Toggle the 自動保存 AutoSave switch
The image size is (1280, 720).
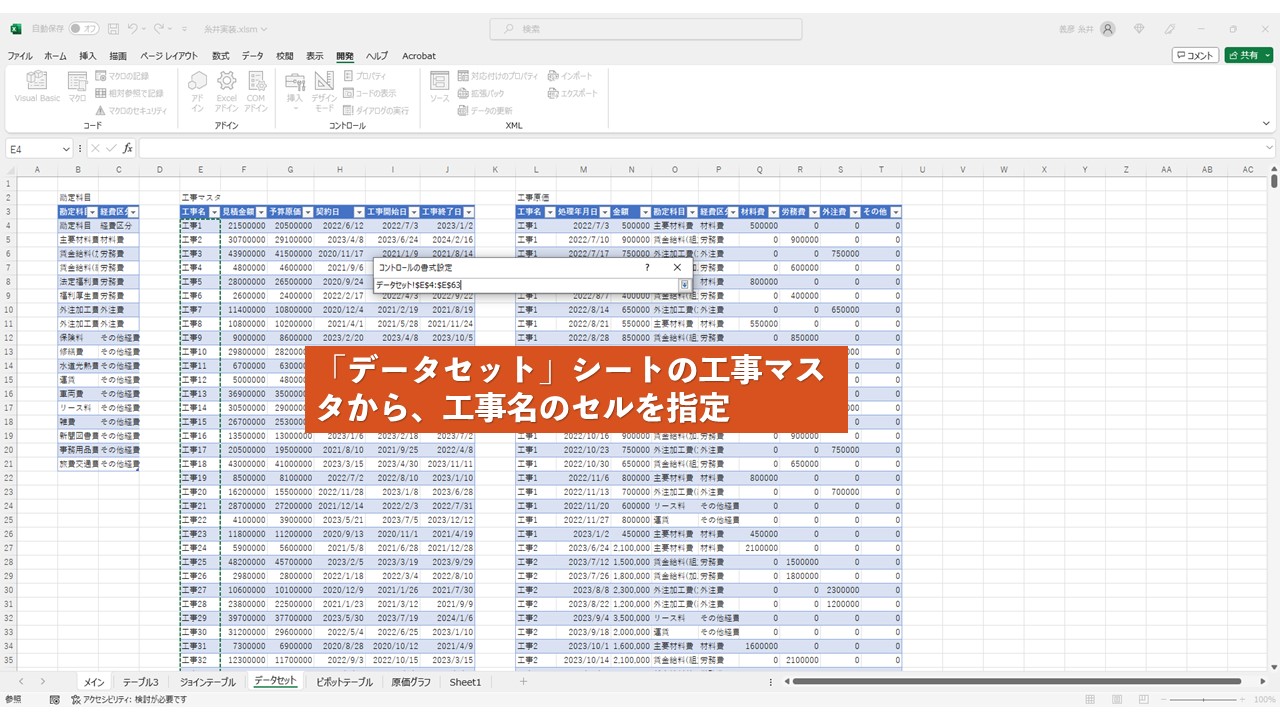[86, 29]
